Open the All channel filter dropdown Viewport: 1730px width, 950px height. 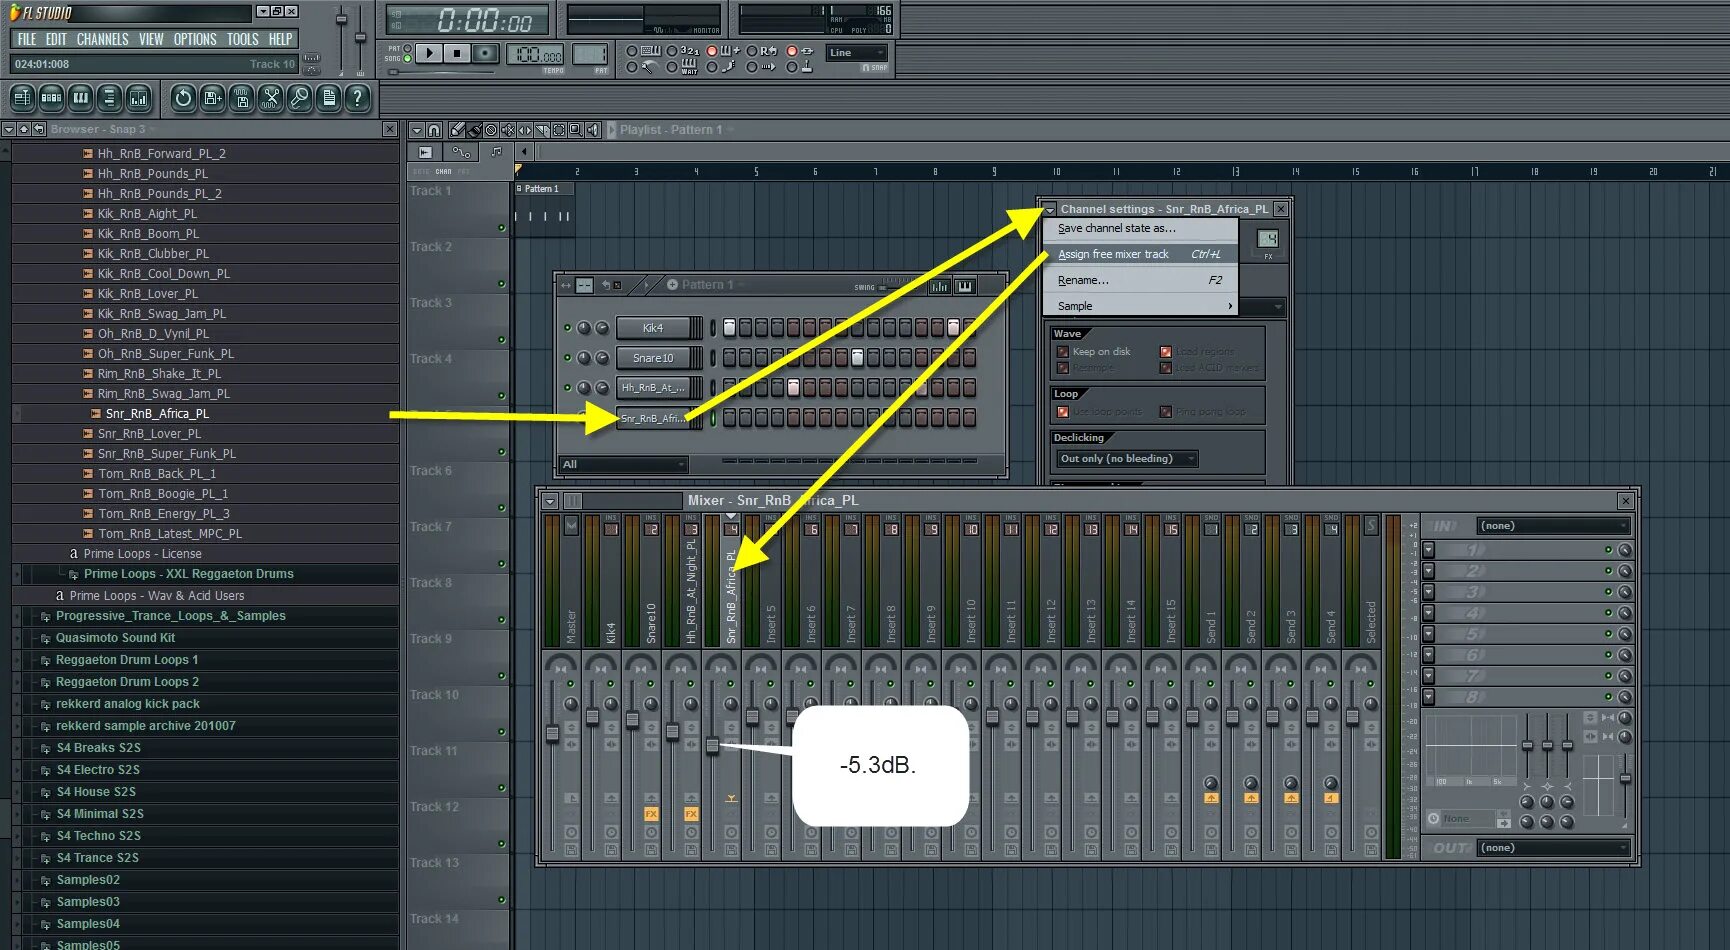pos(623,465)
